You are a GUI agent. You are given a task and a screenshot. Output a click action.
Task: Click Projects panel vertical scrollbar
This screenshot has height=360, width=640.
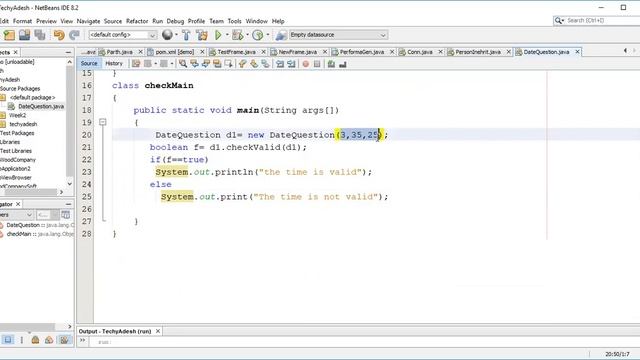tap(69, 122)
